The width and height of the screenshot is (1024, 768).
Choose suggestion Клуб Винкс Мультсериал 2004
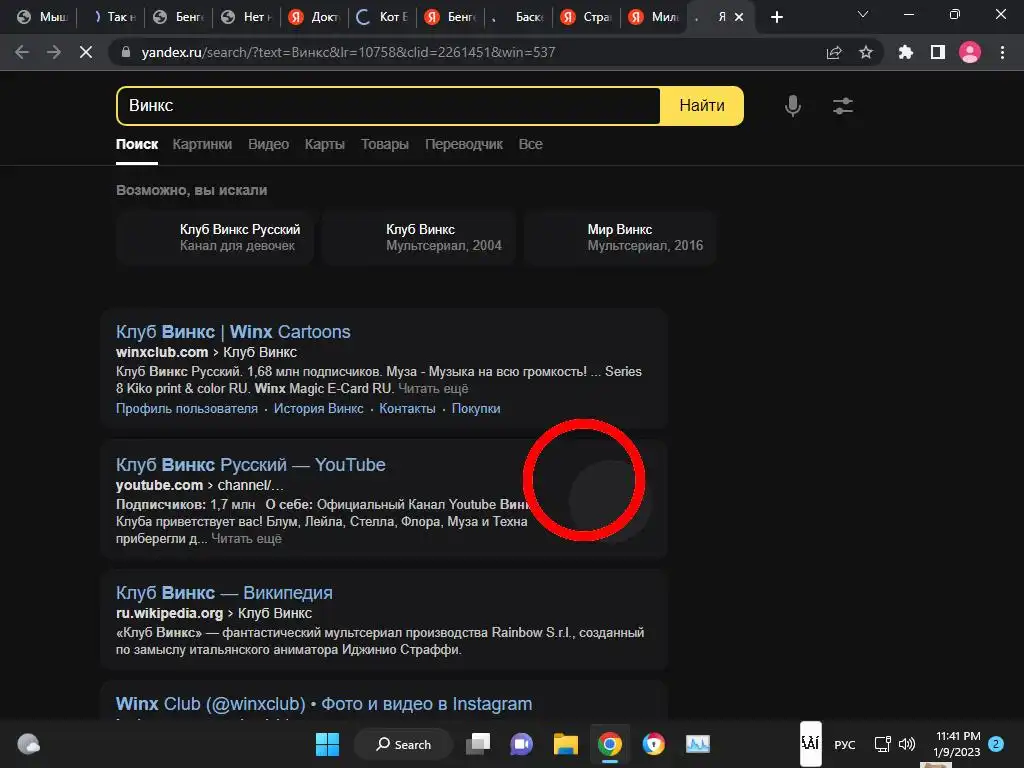coord(419,238)
